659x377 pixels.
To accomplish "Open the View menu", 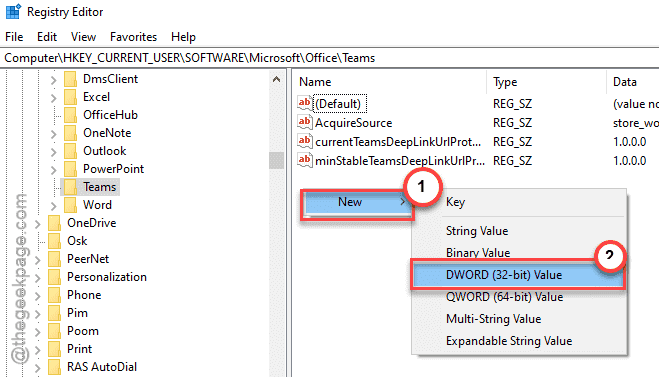I will (83, 37).
